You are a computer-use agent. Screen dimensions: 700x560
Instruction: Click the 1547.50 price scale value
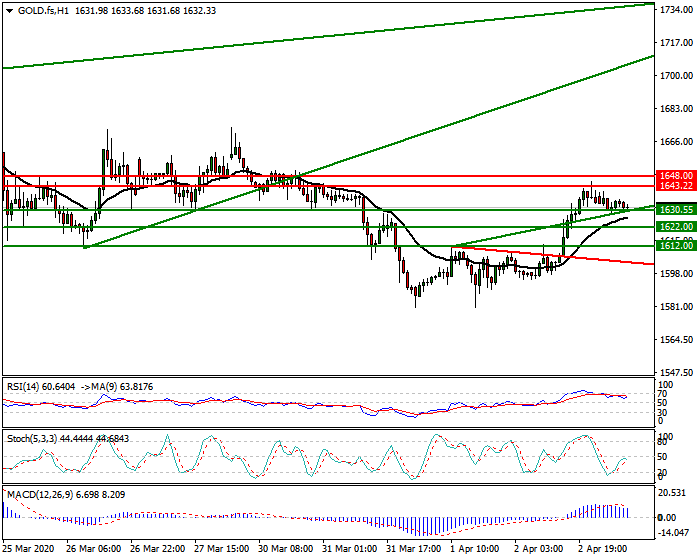click(x=676, y=372)
